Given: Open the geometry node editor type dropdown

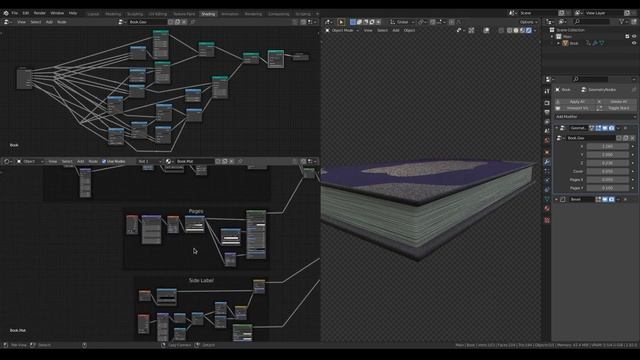Looking at the screenshot, I should coord(7,22).
